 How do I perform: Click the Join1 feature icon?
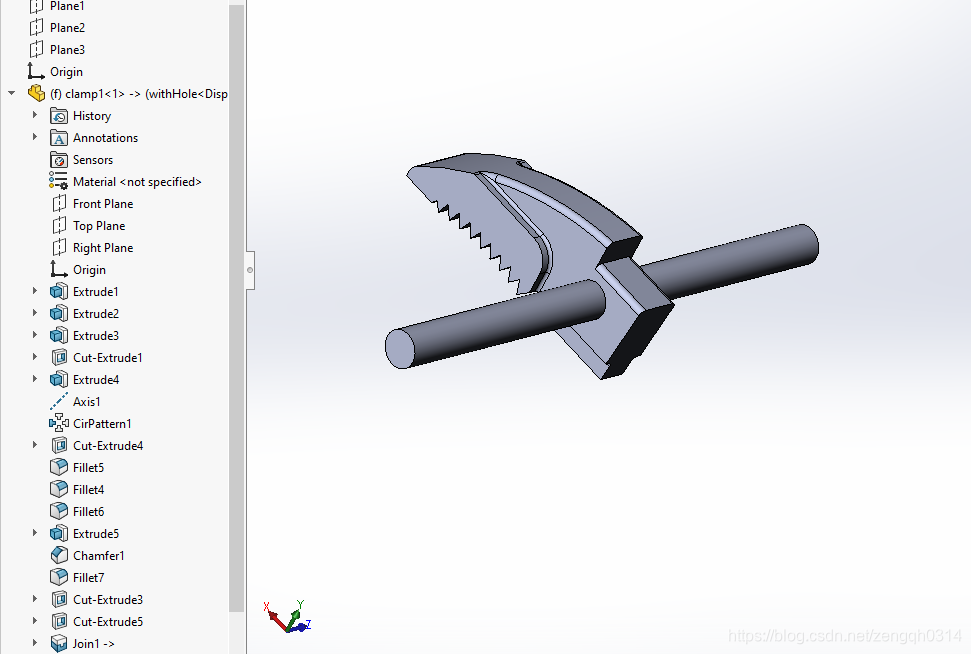(59, 643)
